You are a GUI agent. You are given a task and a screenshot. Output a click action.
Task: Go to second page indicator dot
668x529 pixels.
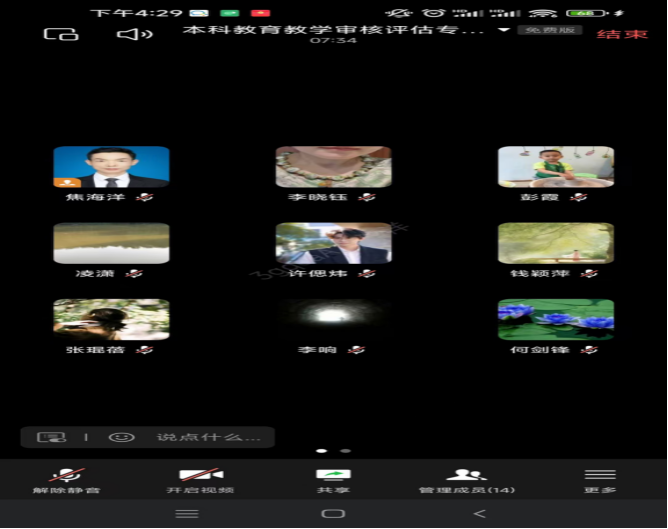click(x=346, y=451)
